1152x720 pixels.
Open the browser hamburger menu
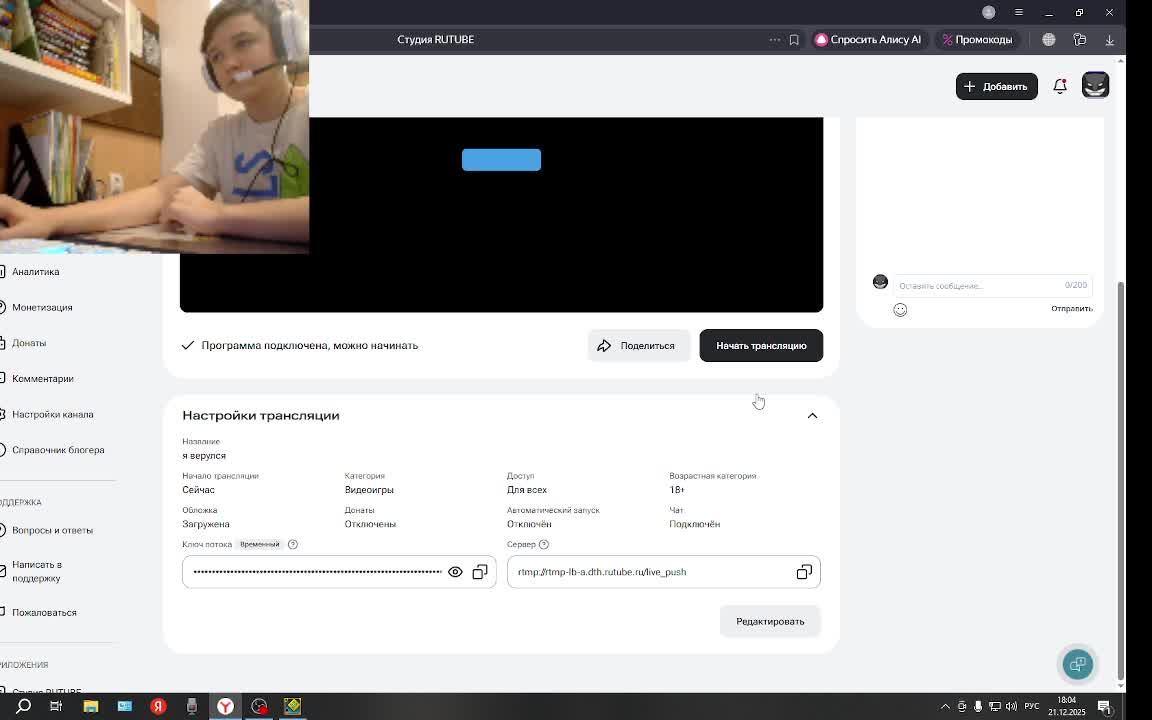1018,12
